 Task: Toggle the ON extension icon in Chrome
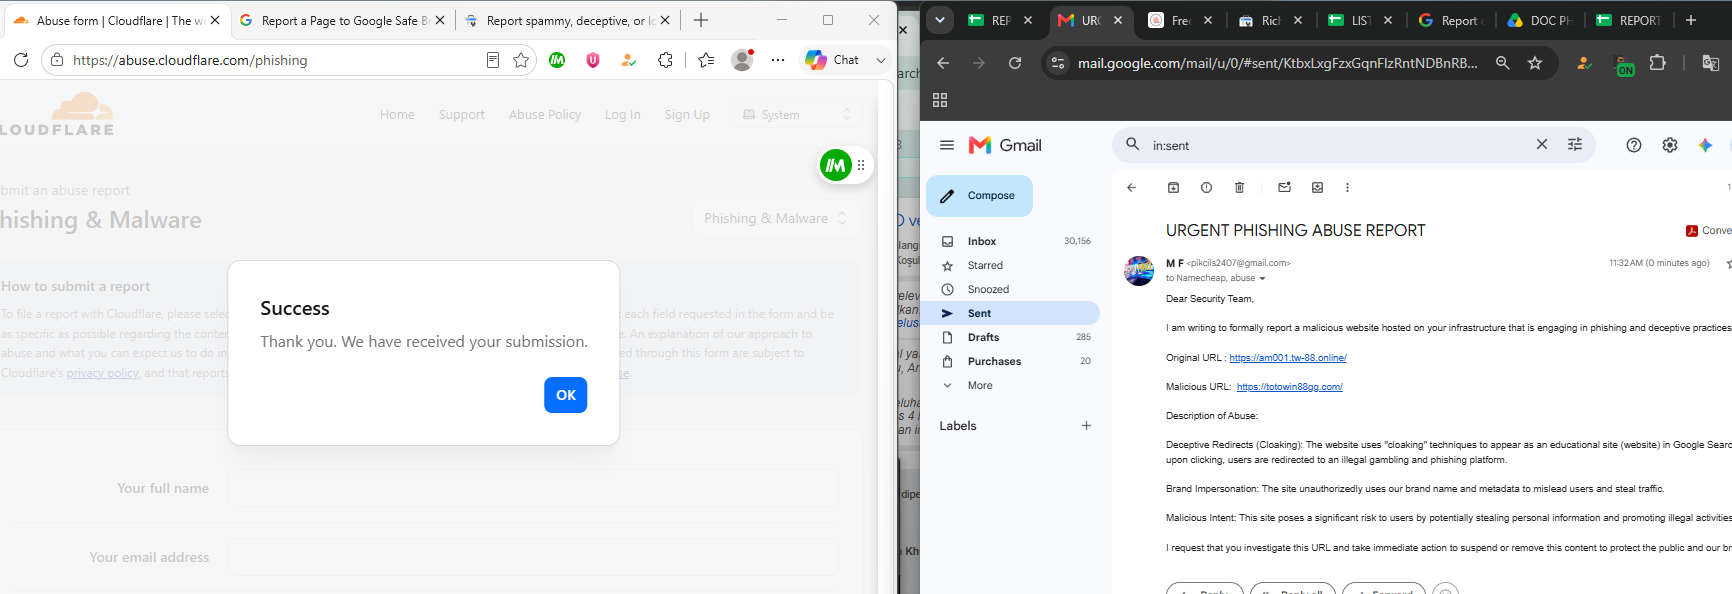[x=1625, y=65]
